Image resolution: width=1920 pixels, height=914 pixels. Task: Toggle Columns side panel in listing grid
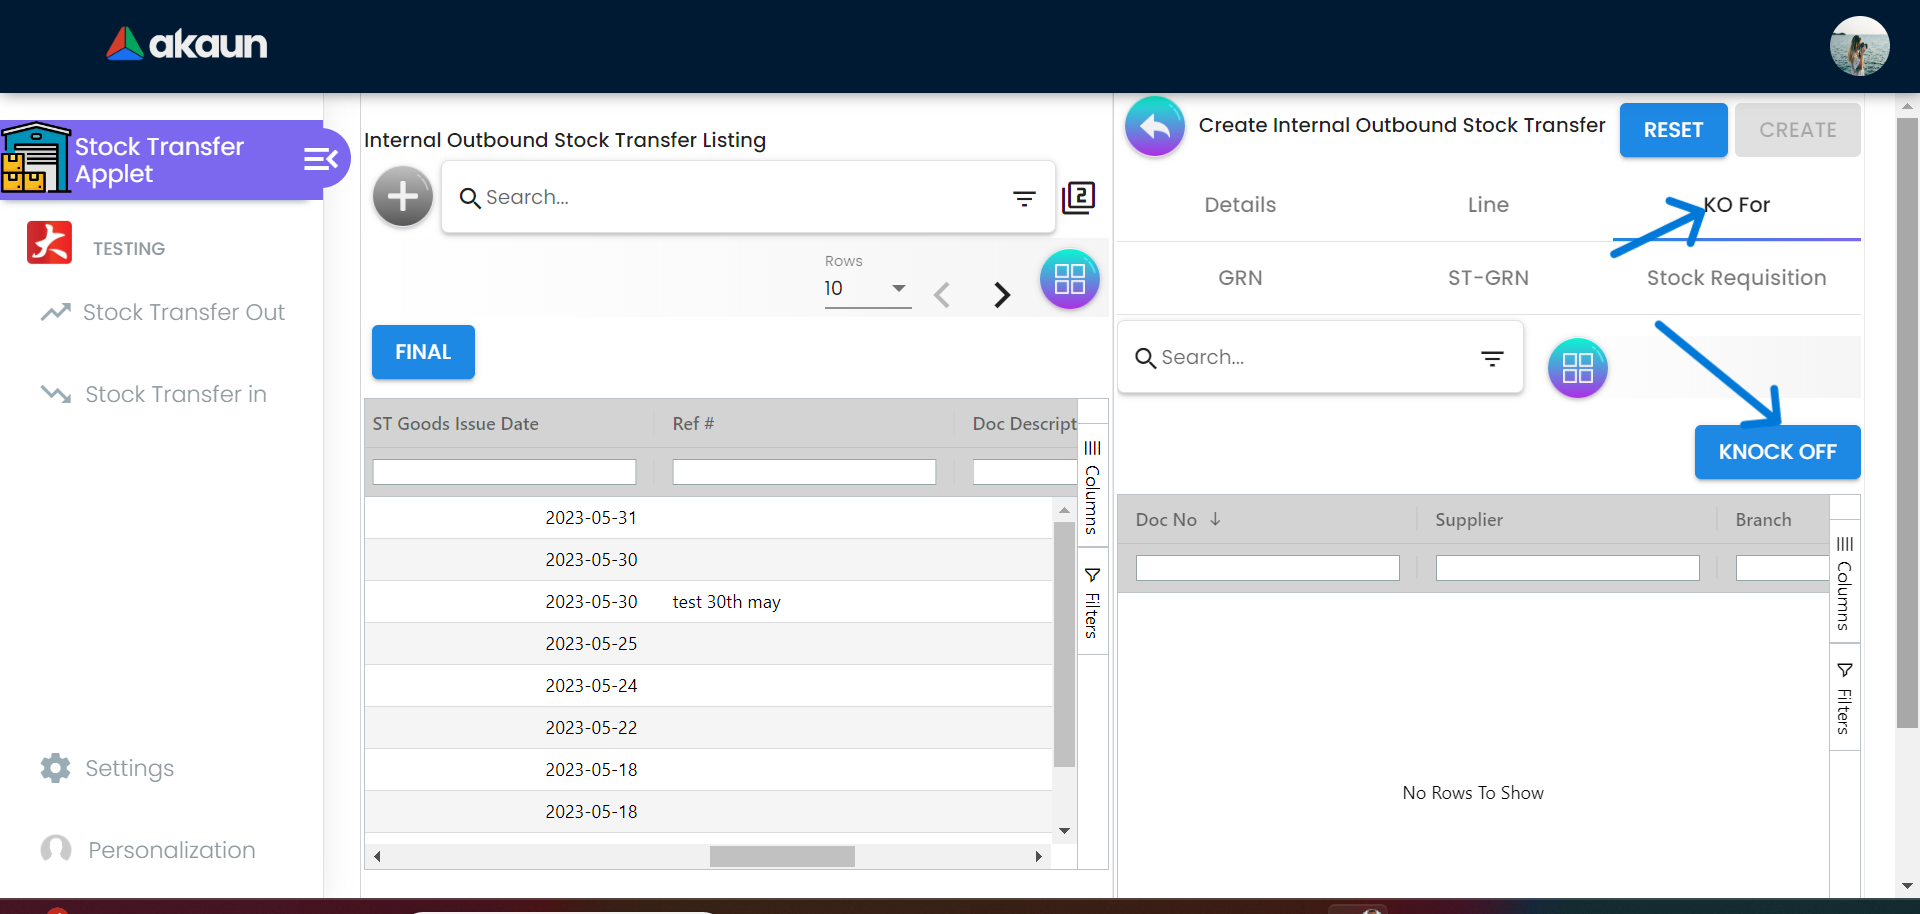[x=1092, y=487]
